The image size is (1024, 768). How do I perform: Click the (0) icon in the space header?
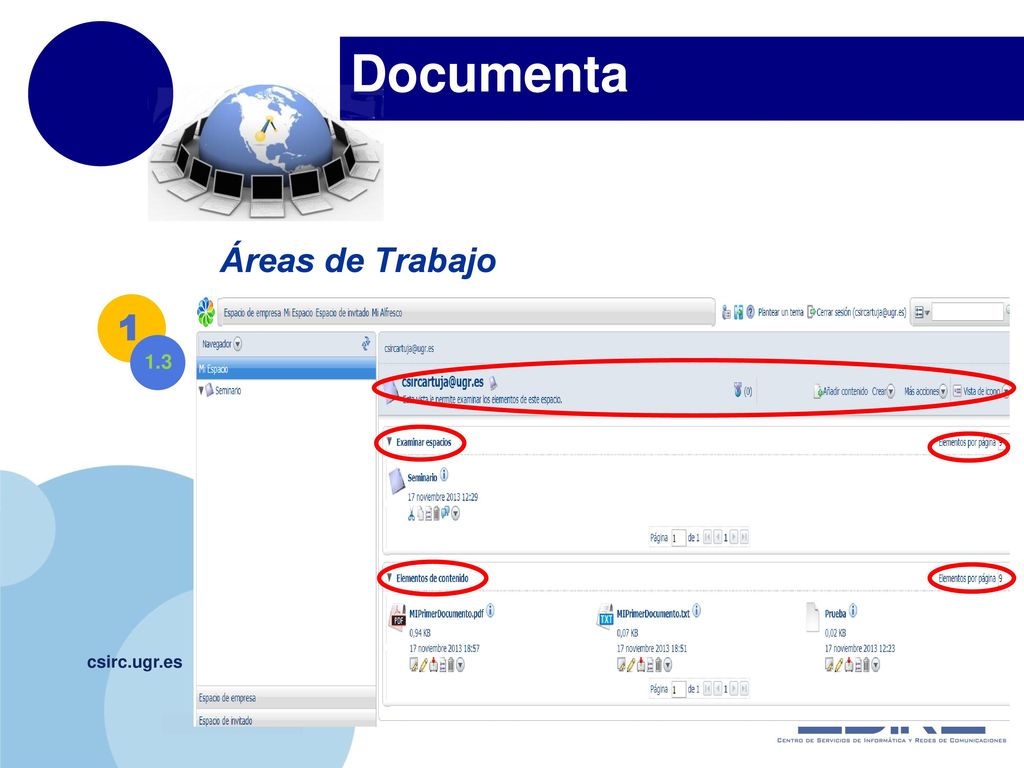click(x=738, y=390)
